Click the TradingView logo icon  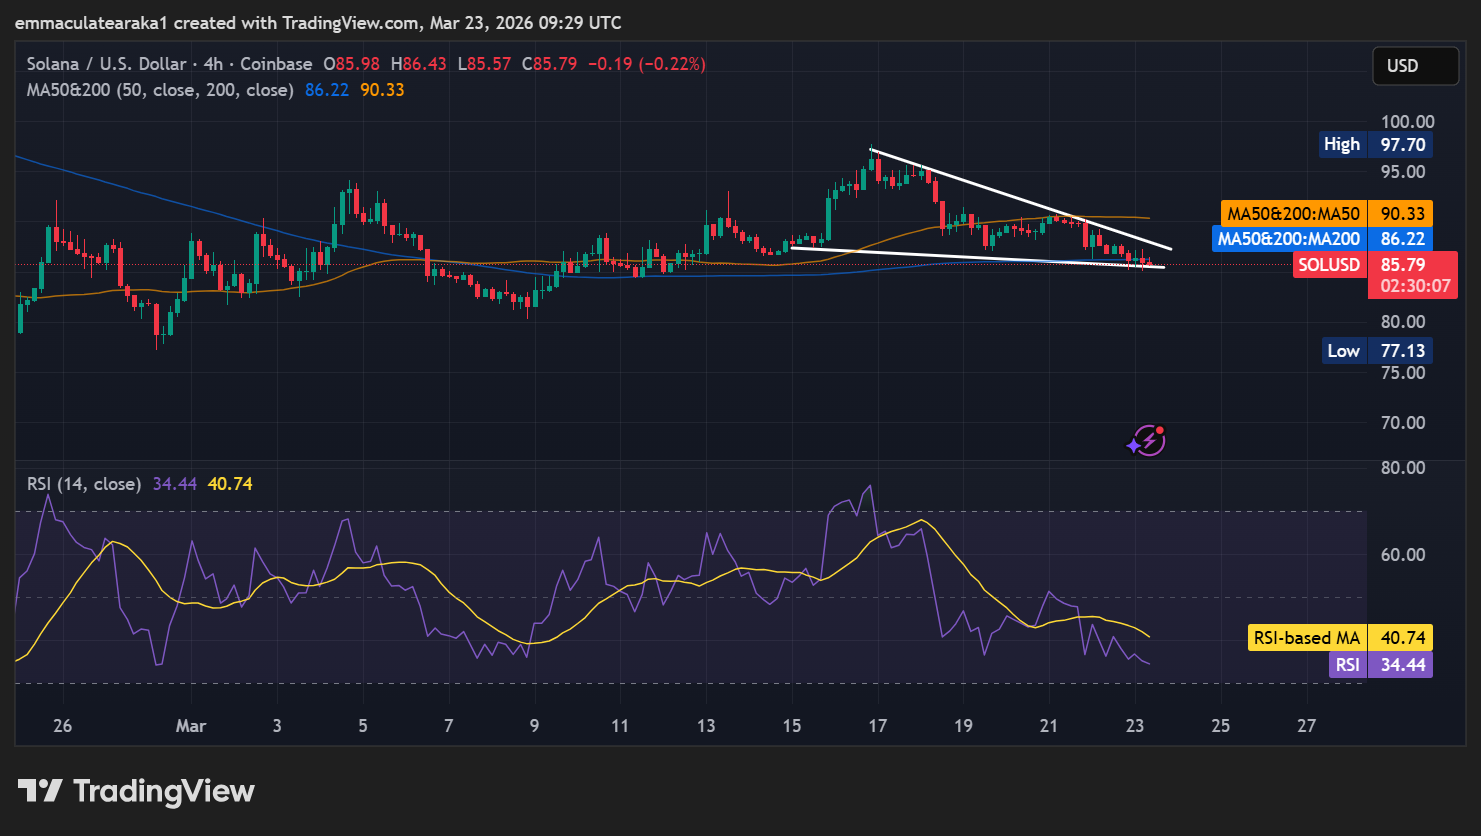coord(41,791)
